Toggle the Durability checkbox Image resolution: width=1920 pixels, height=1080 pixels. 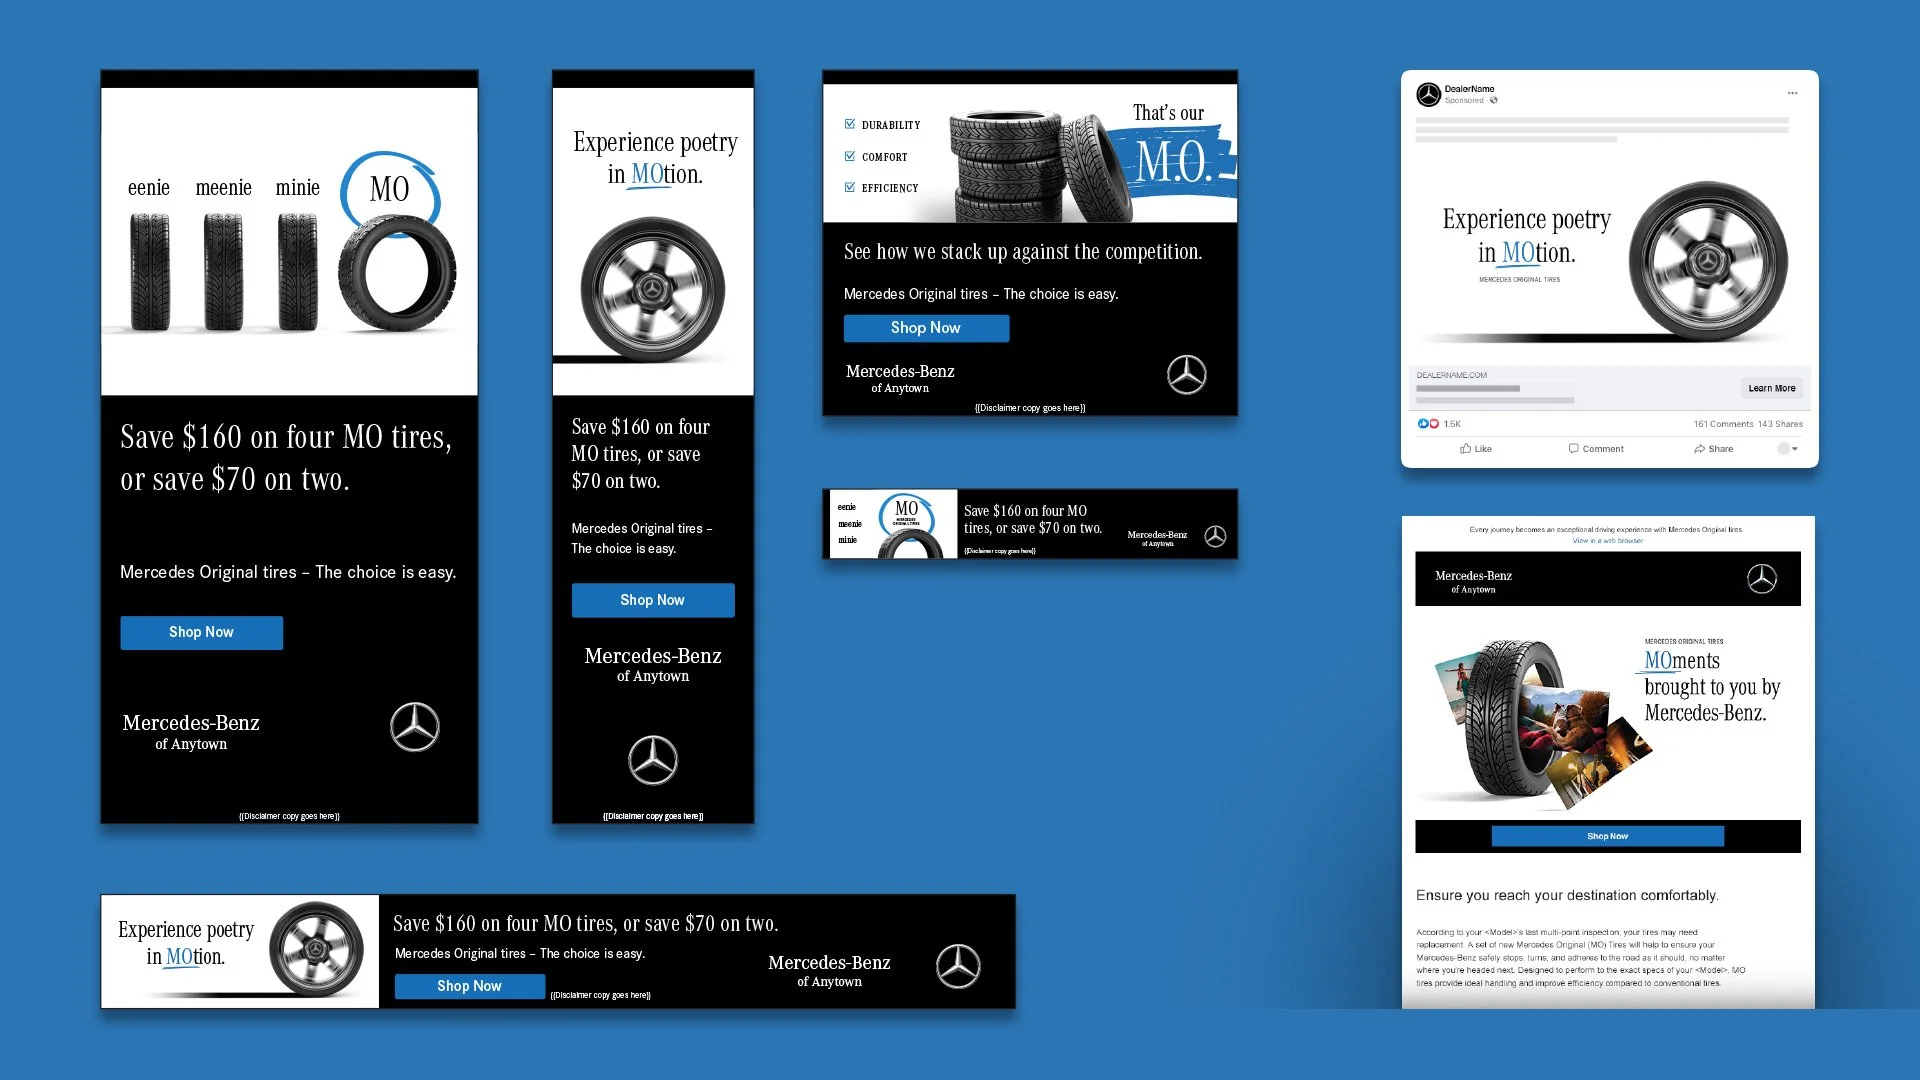point(850,124)
